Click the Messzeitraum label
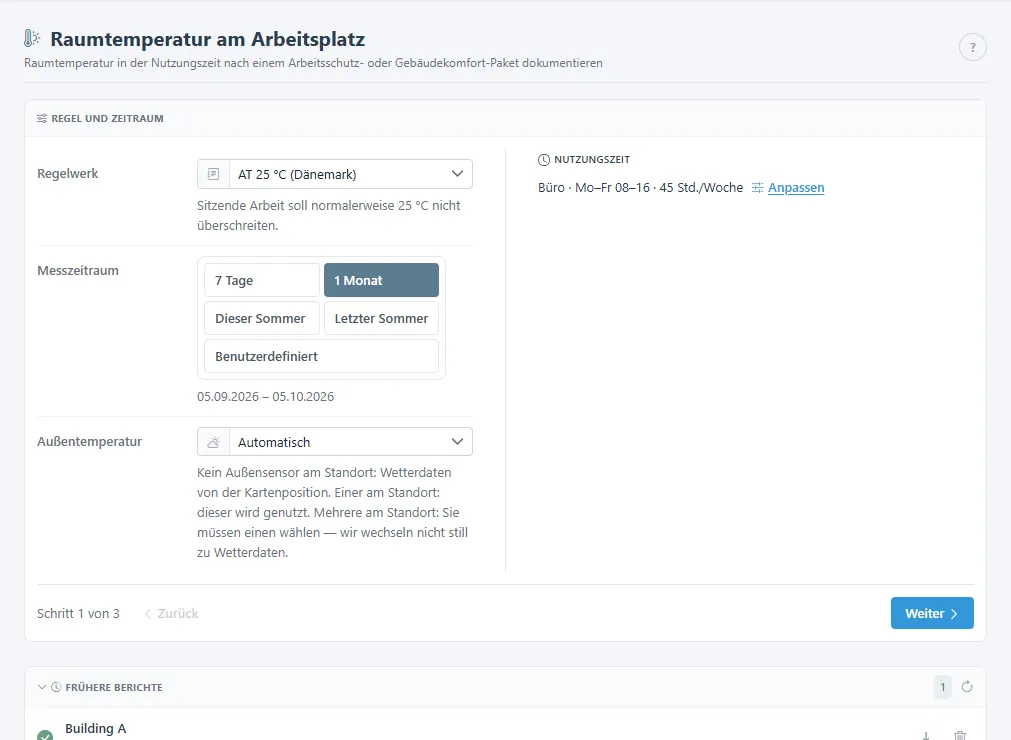The image size is (1011, 740). pyautogui.click(x=78, y=271)
